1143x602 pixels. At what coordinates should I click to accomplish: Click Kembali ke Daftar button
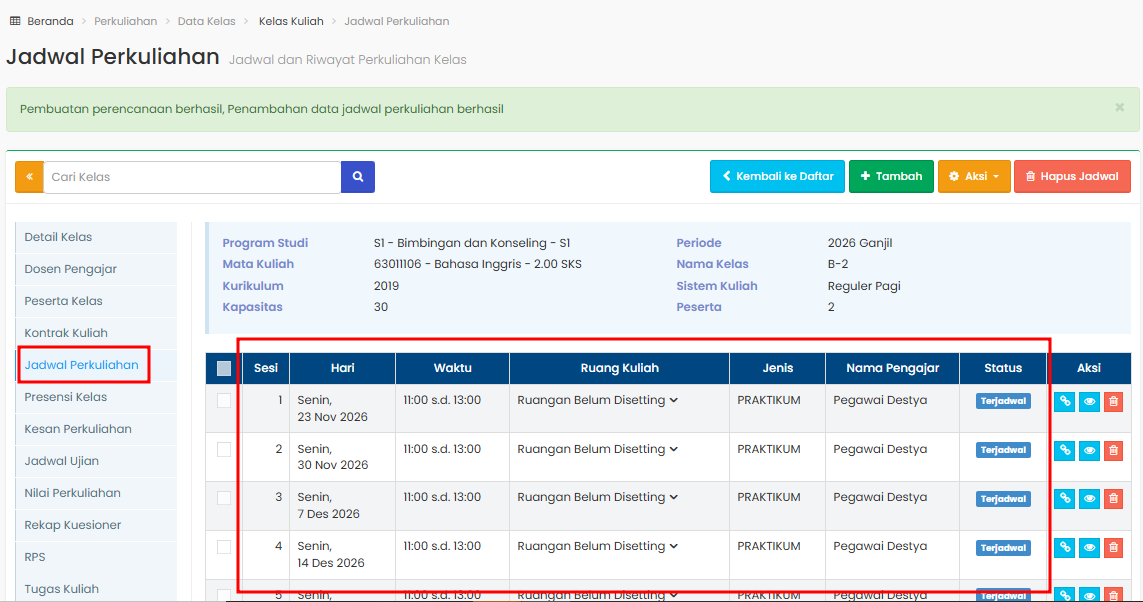(777, 177)
